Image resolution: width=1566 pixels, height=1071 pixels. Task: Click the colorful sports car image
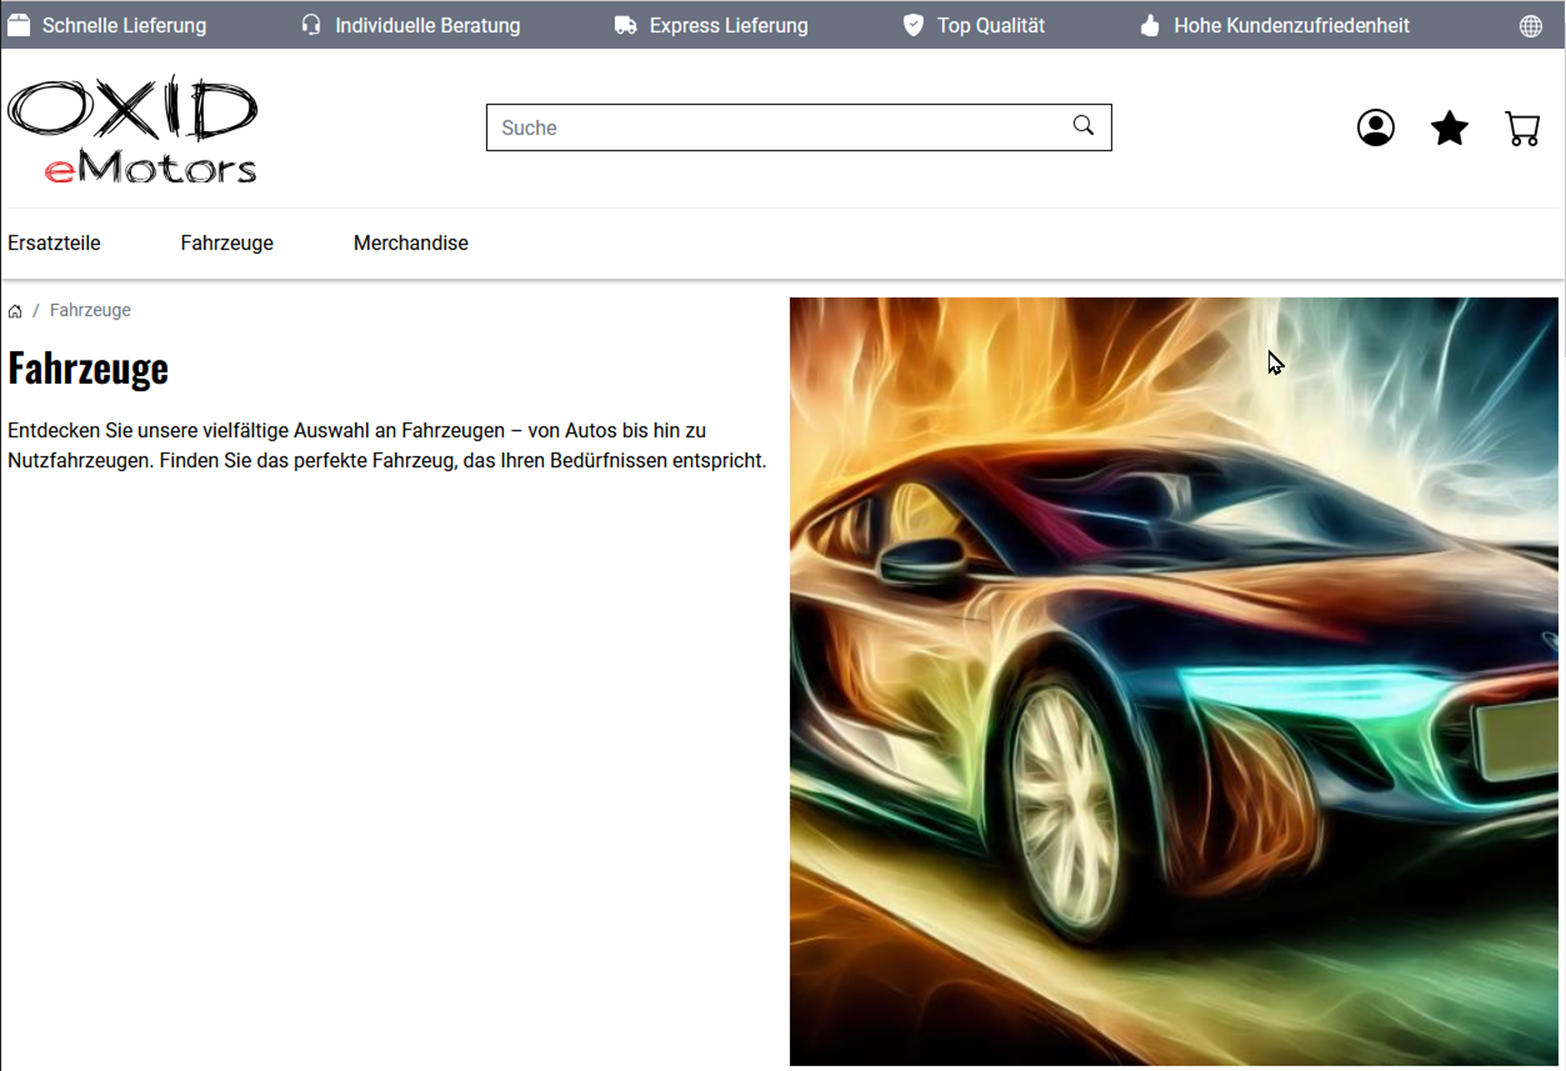(1173, 680)
